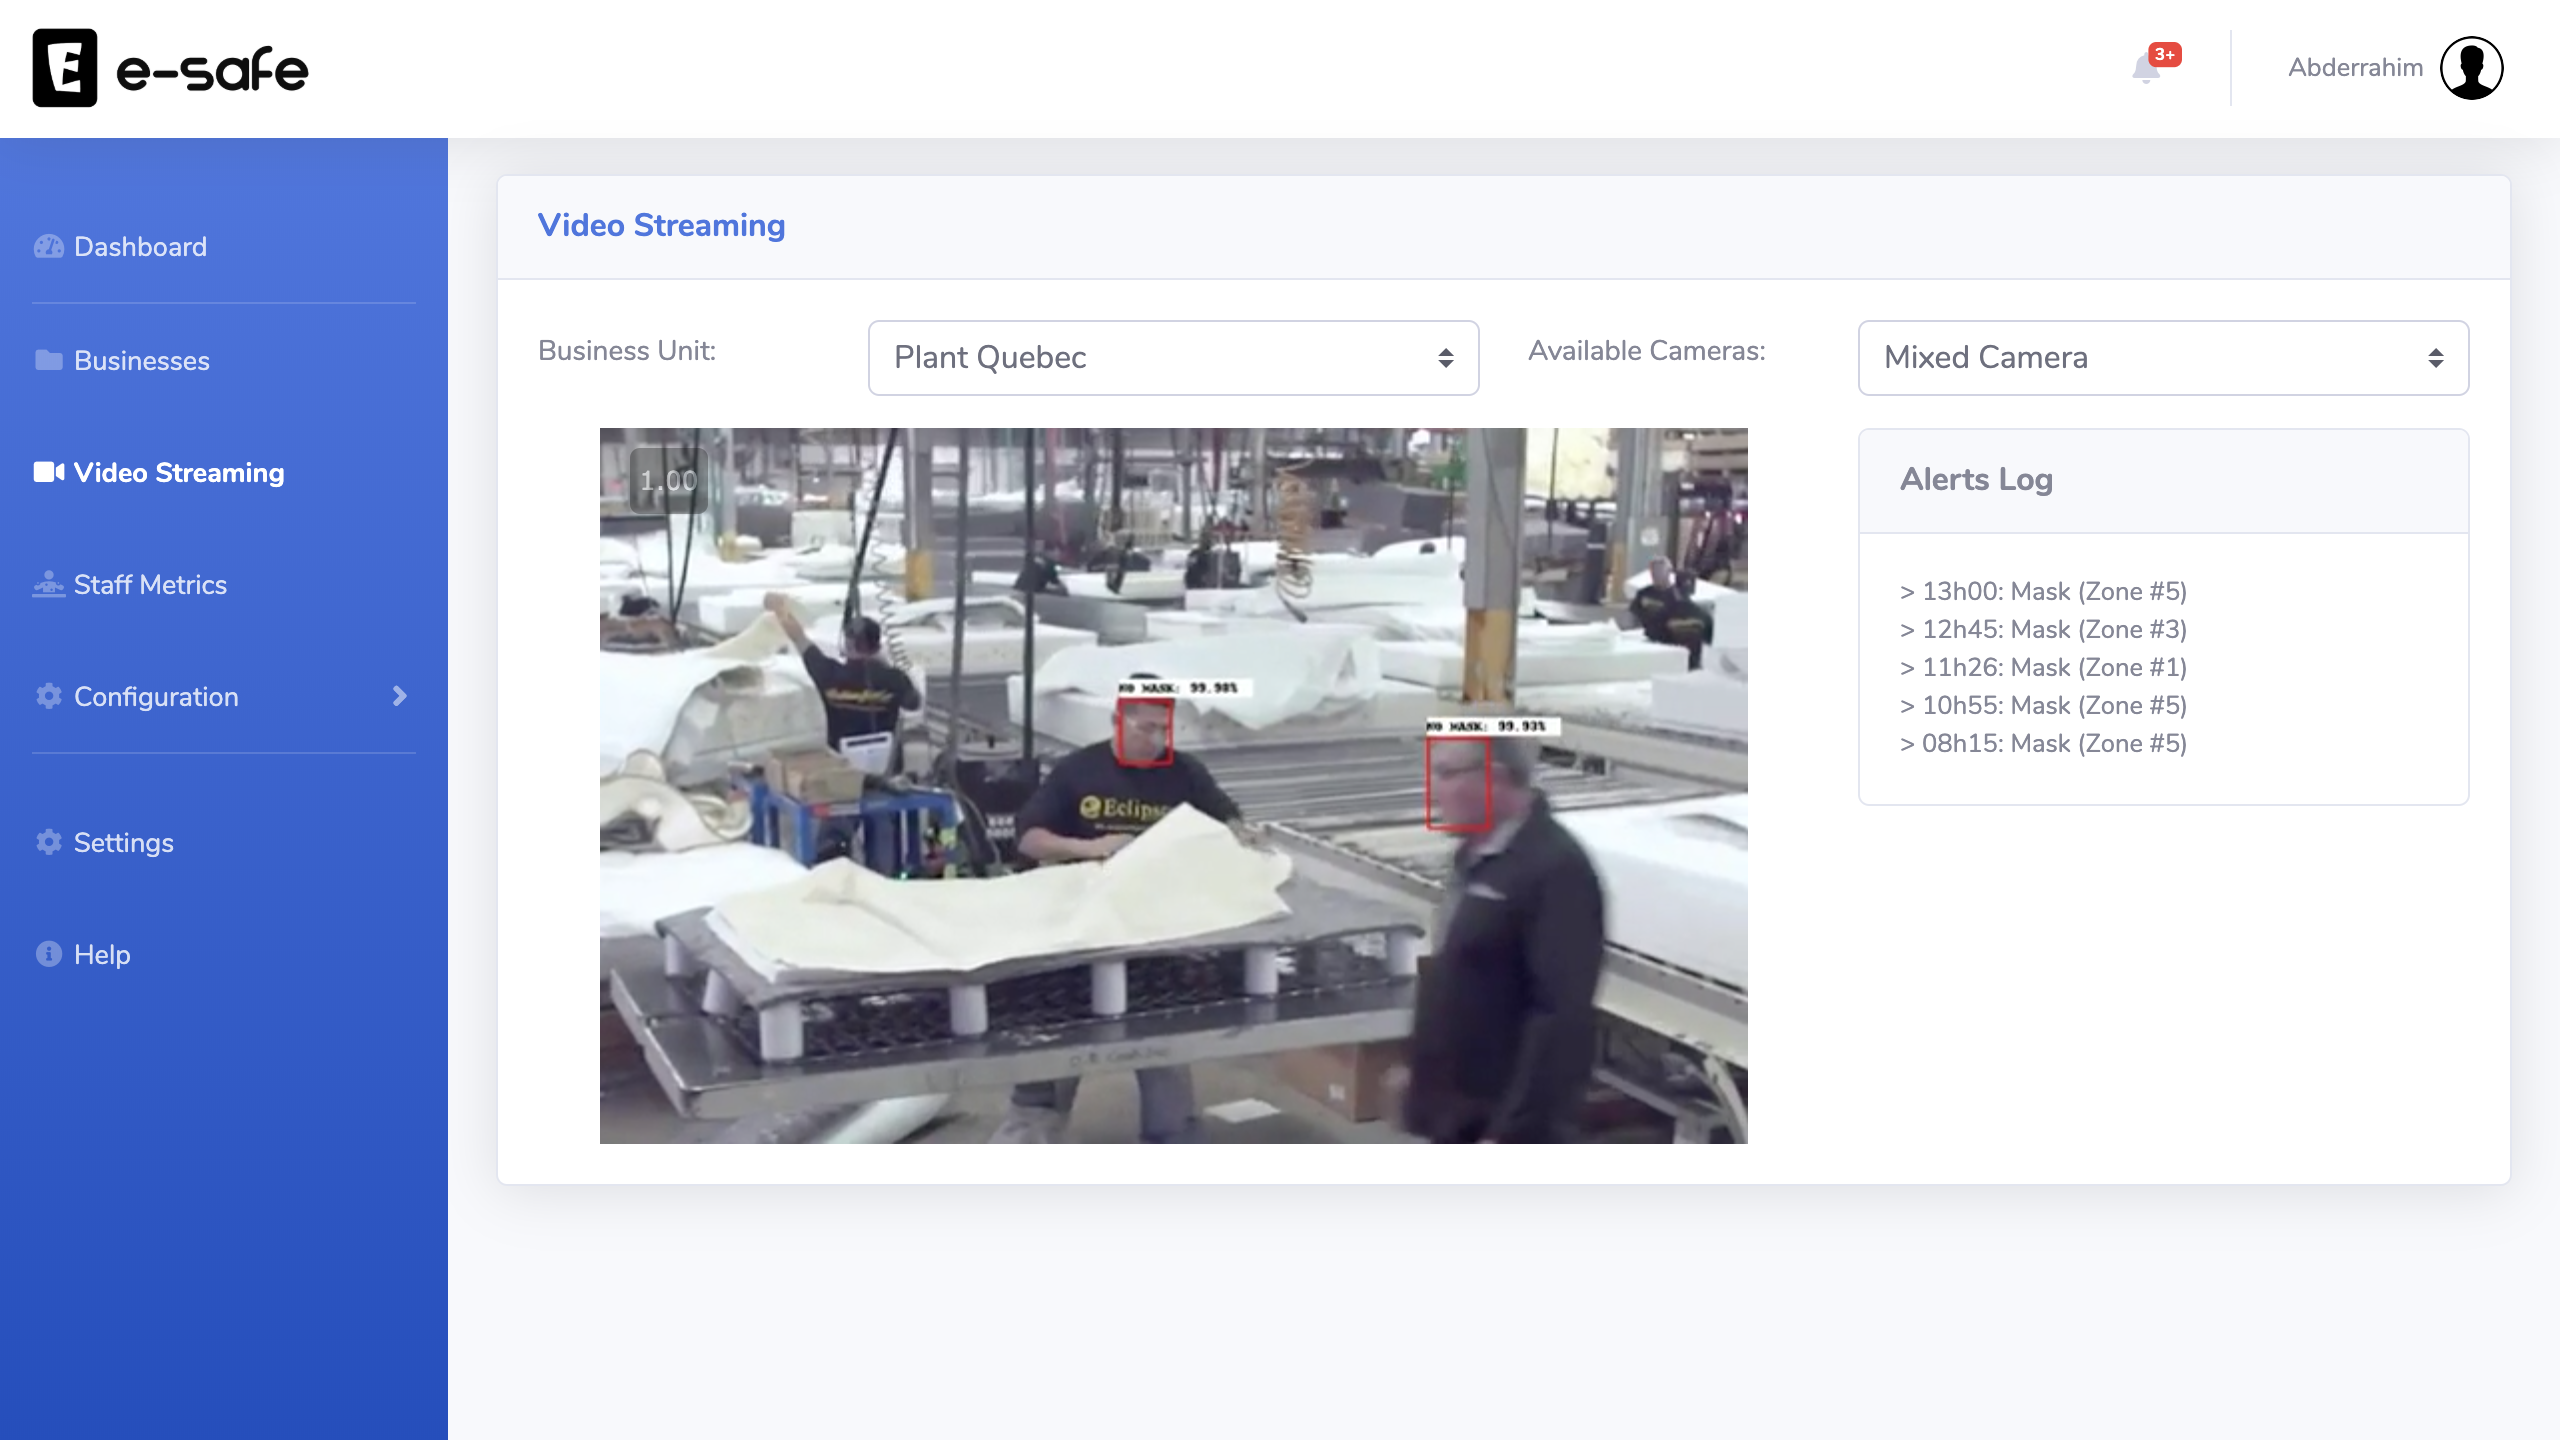Expand the Configuration submenu chevron
This screenshot has width=2560, height=1440.
pos(399,696)
